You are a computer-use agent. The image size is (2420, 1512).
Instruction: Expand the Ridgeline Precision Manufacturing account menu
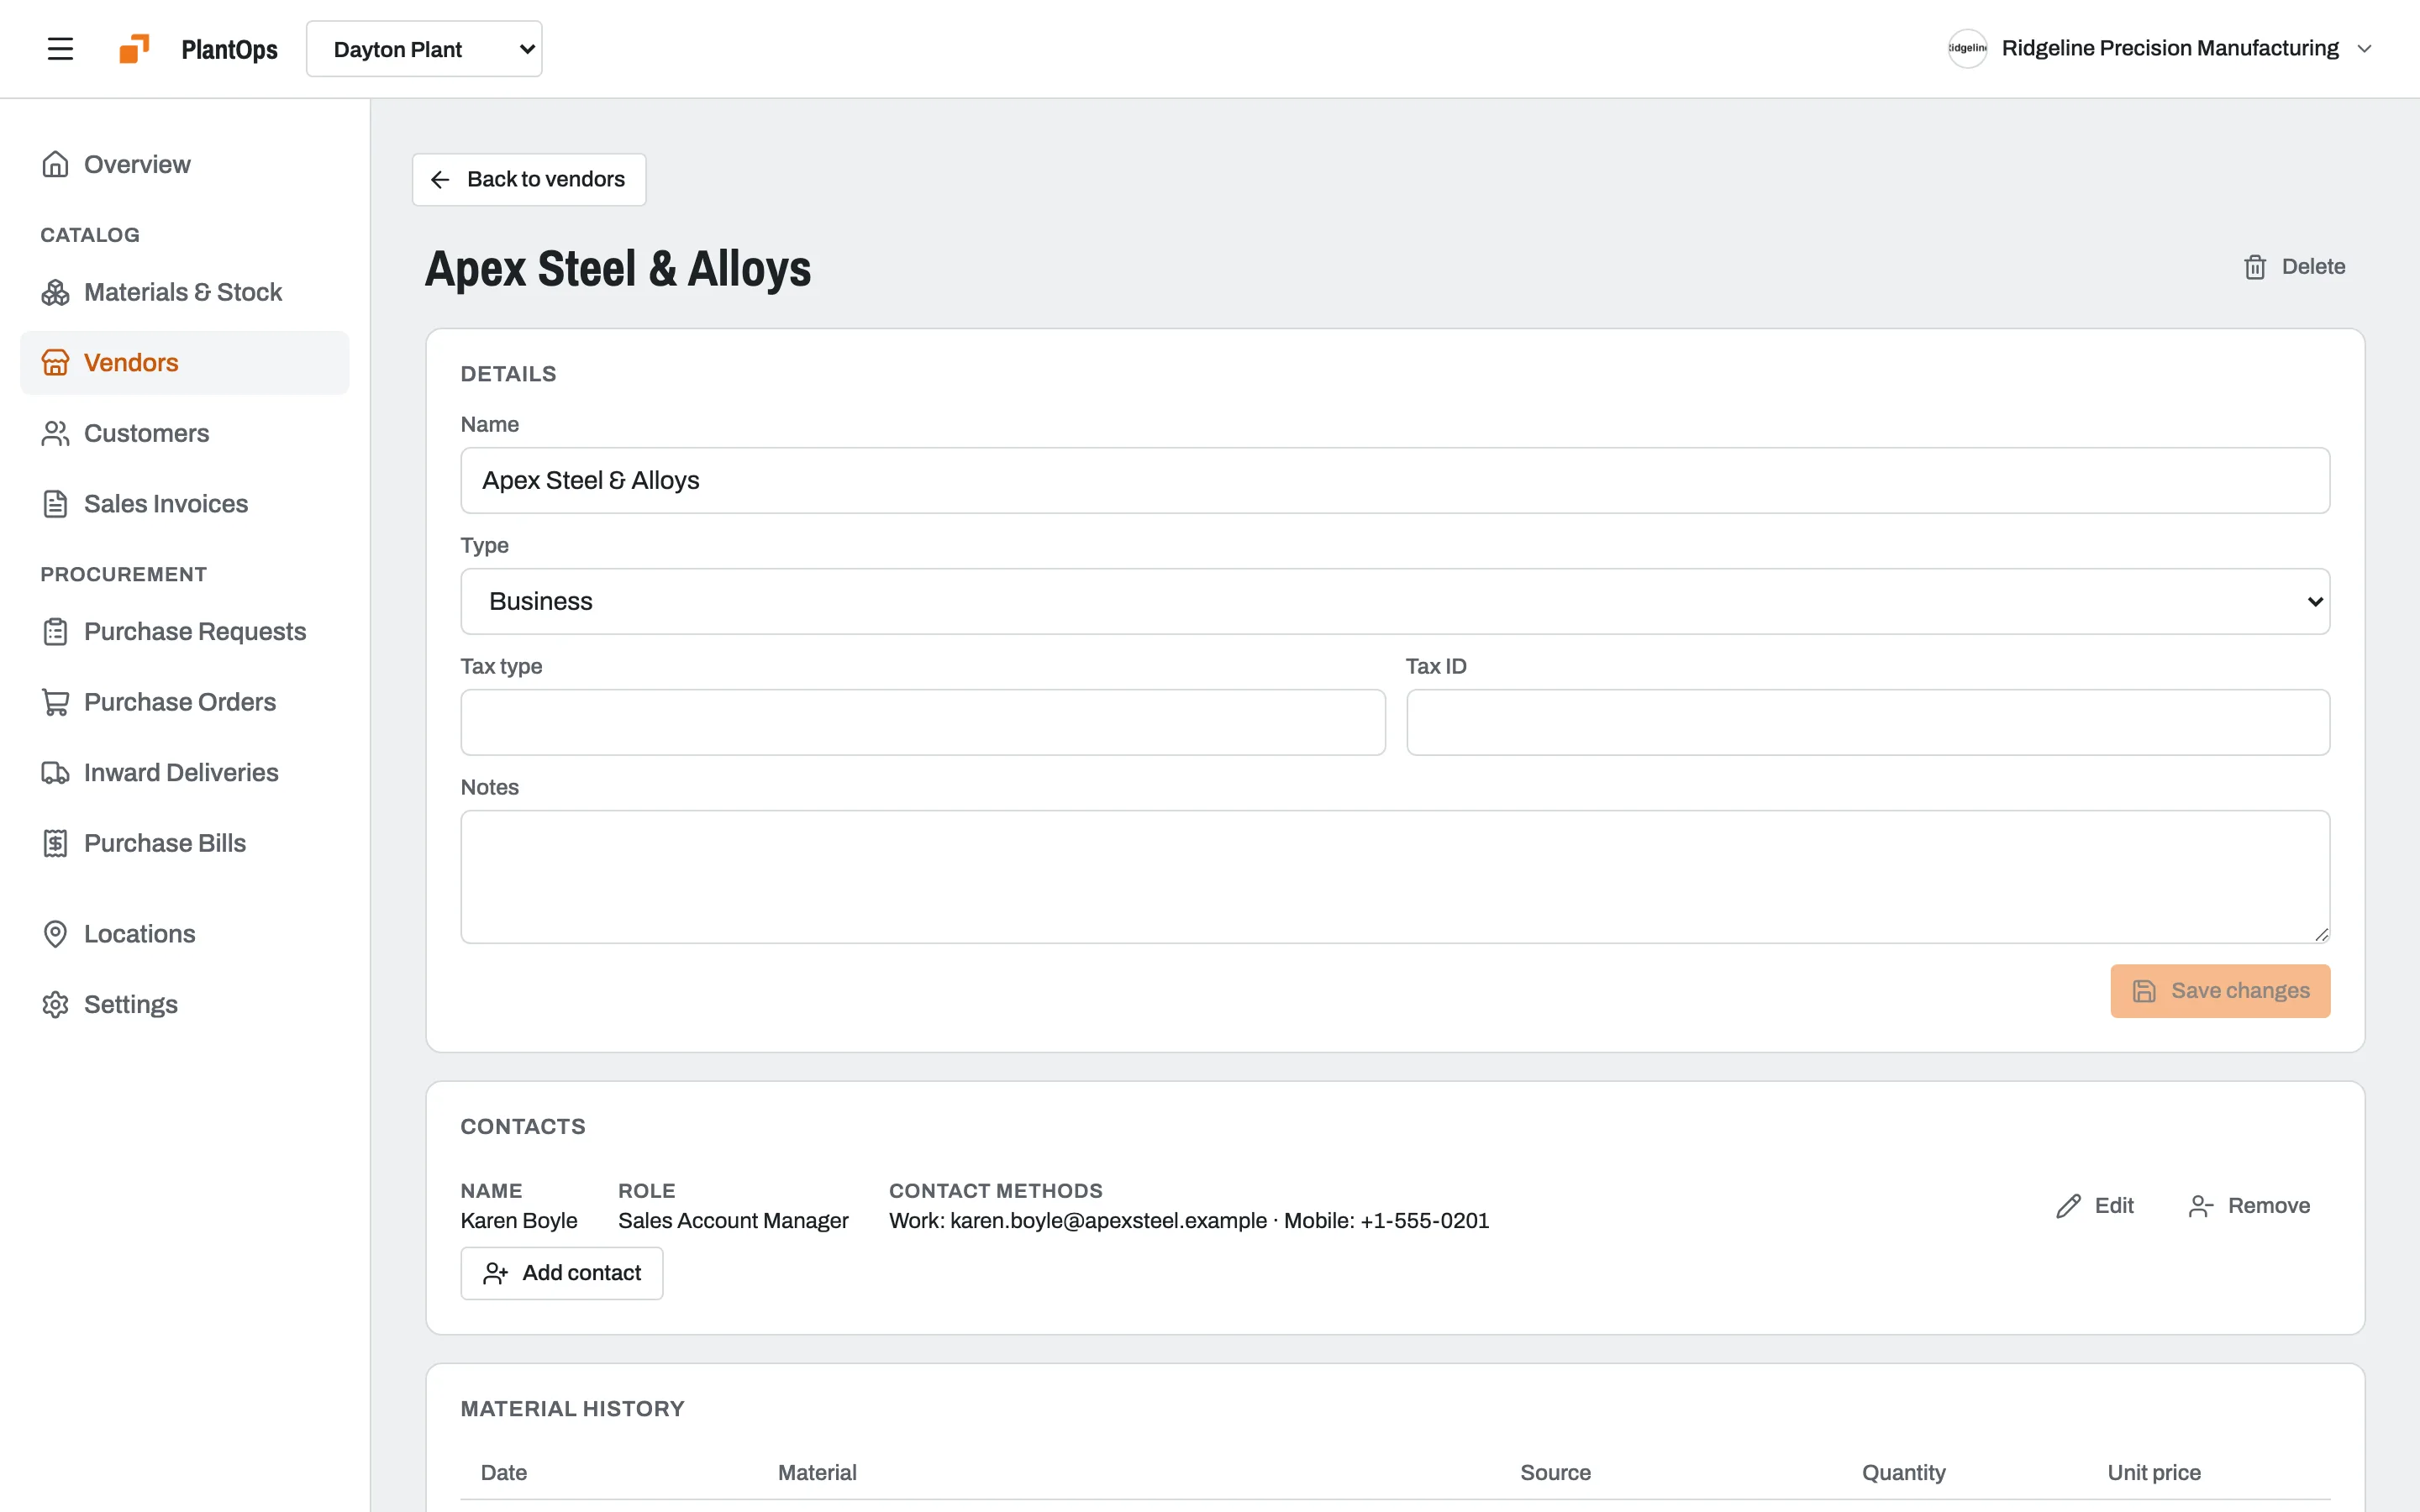2160,48
